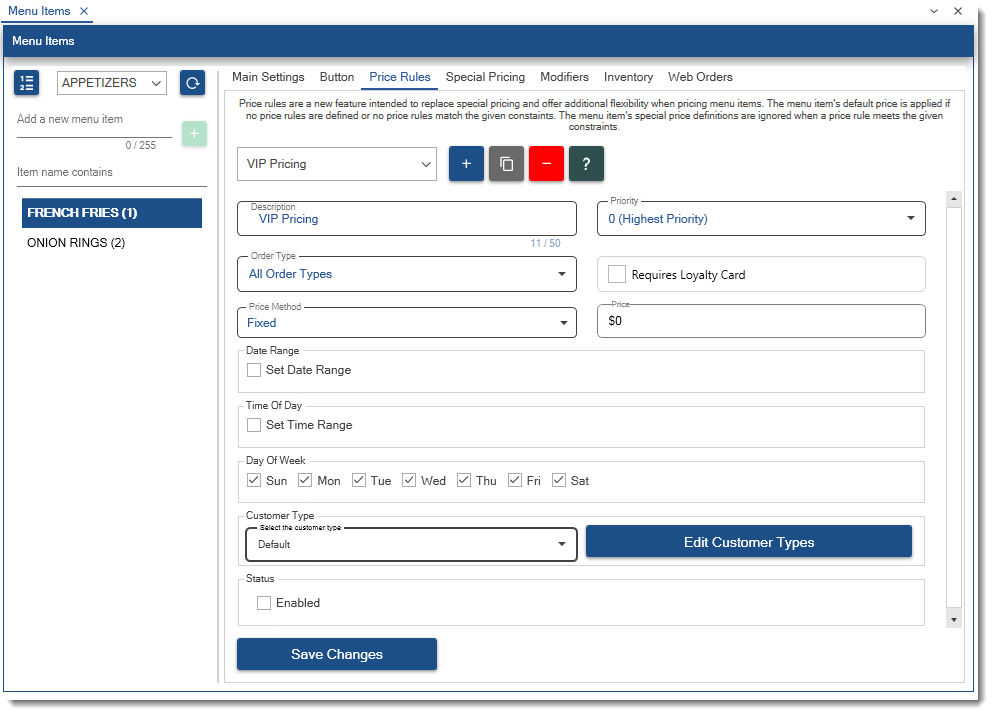Image resolution: width=993 pixels, height=715 pixels.
Task: Enable the Requires Loyalty Card checkbox
Action: coord(617,274)
